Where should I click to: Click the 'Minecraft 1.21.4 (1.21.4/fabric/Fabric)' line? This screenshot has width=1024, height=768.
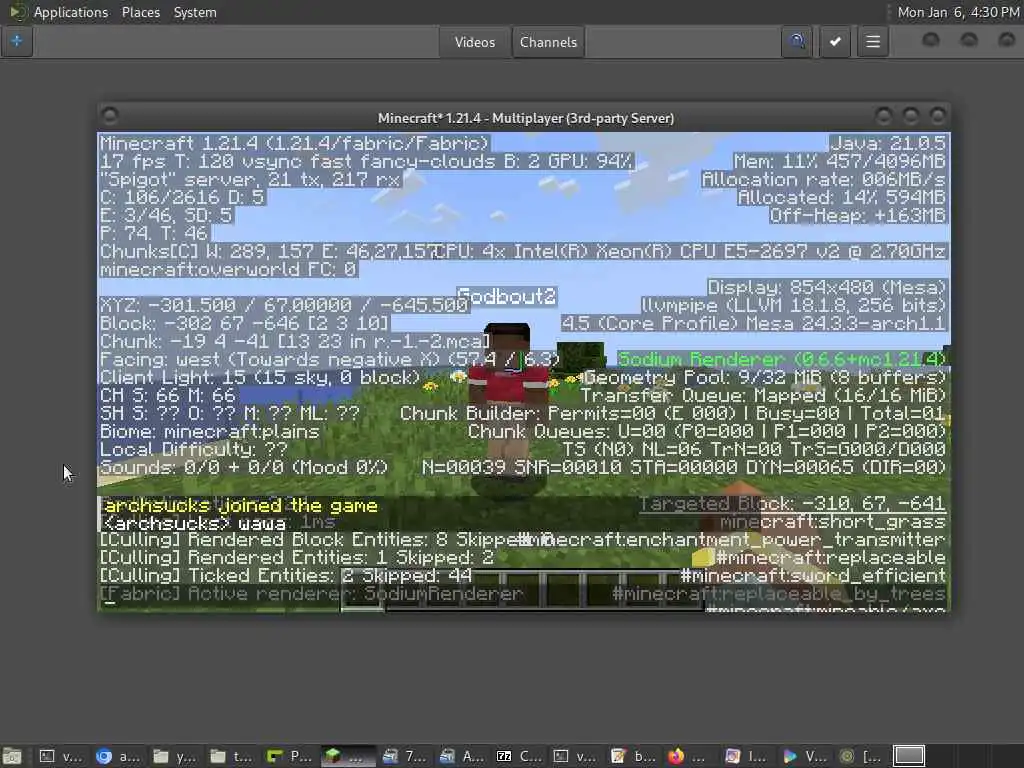(294, 143)
